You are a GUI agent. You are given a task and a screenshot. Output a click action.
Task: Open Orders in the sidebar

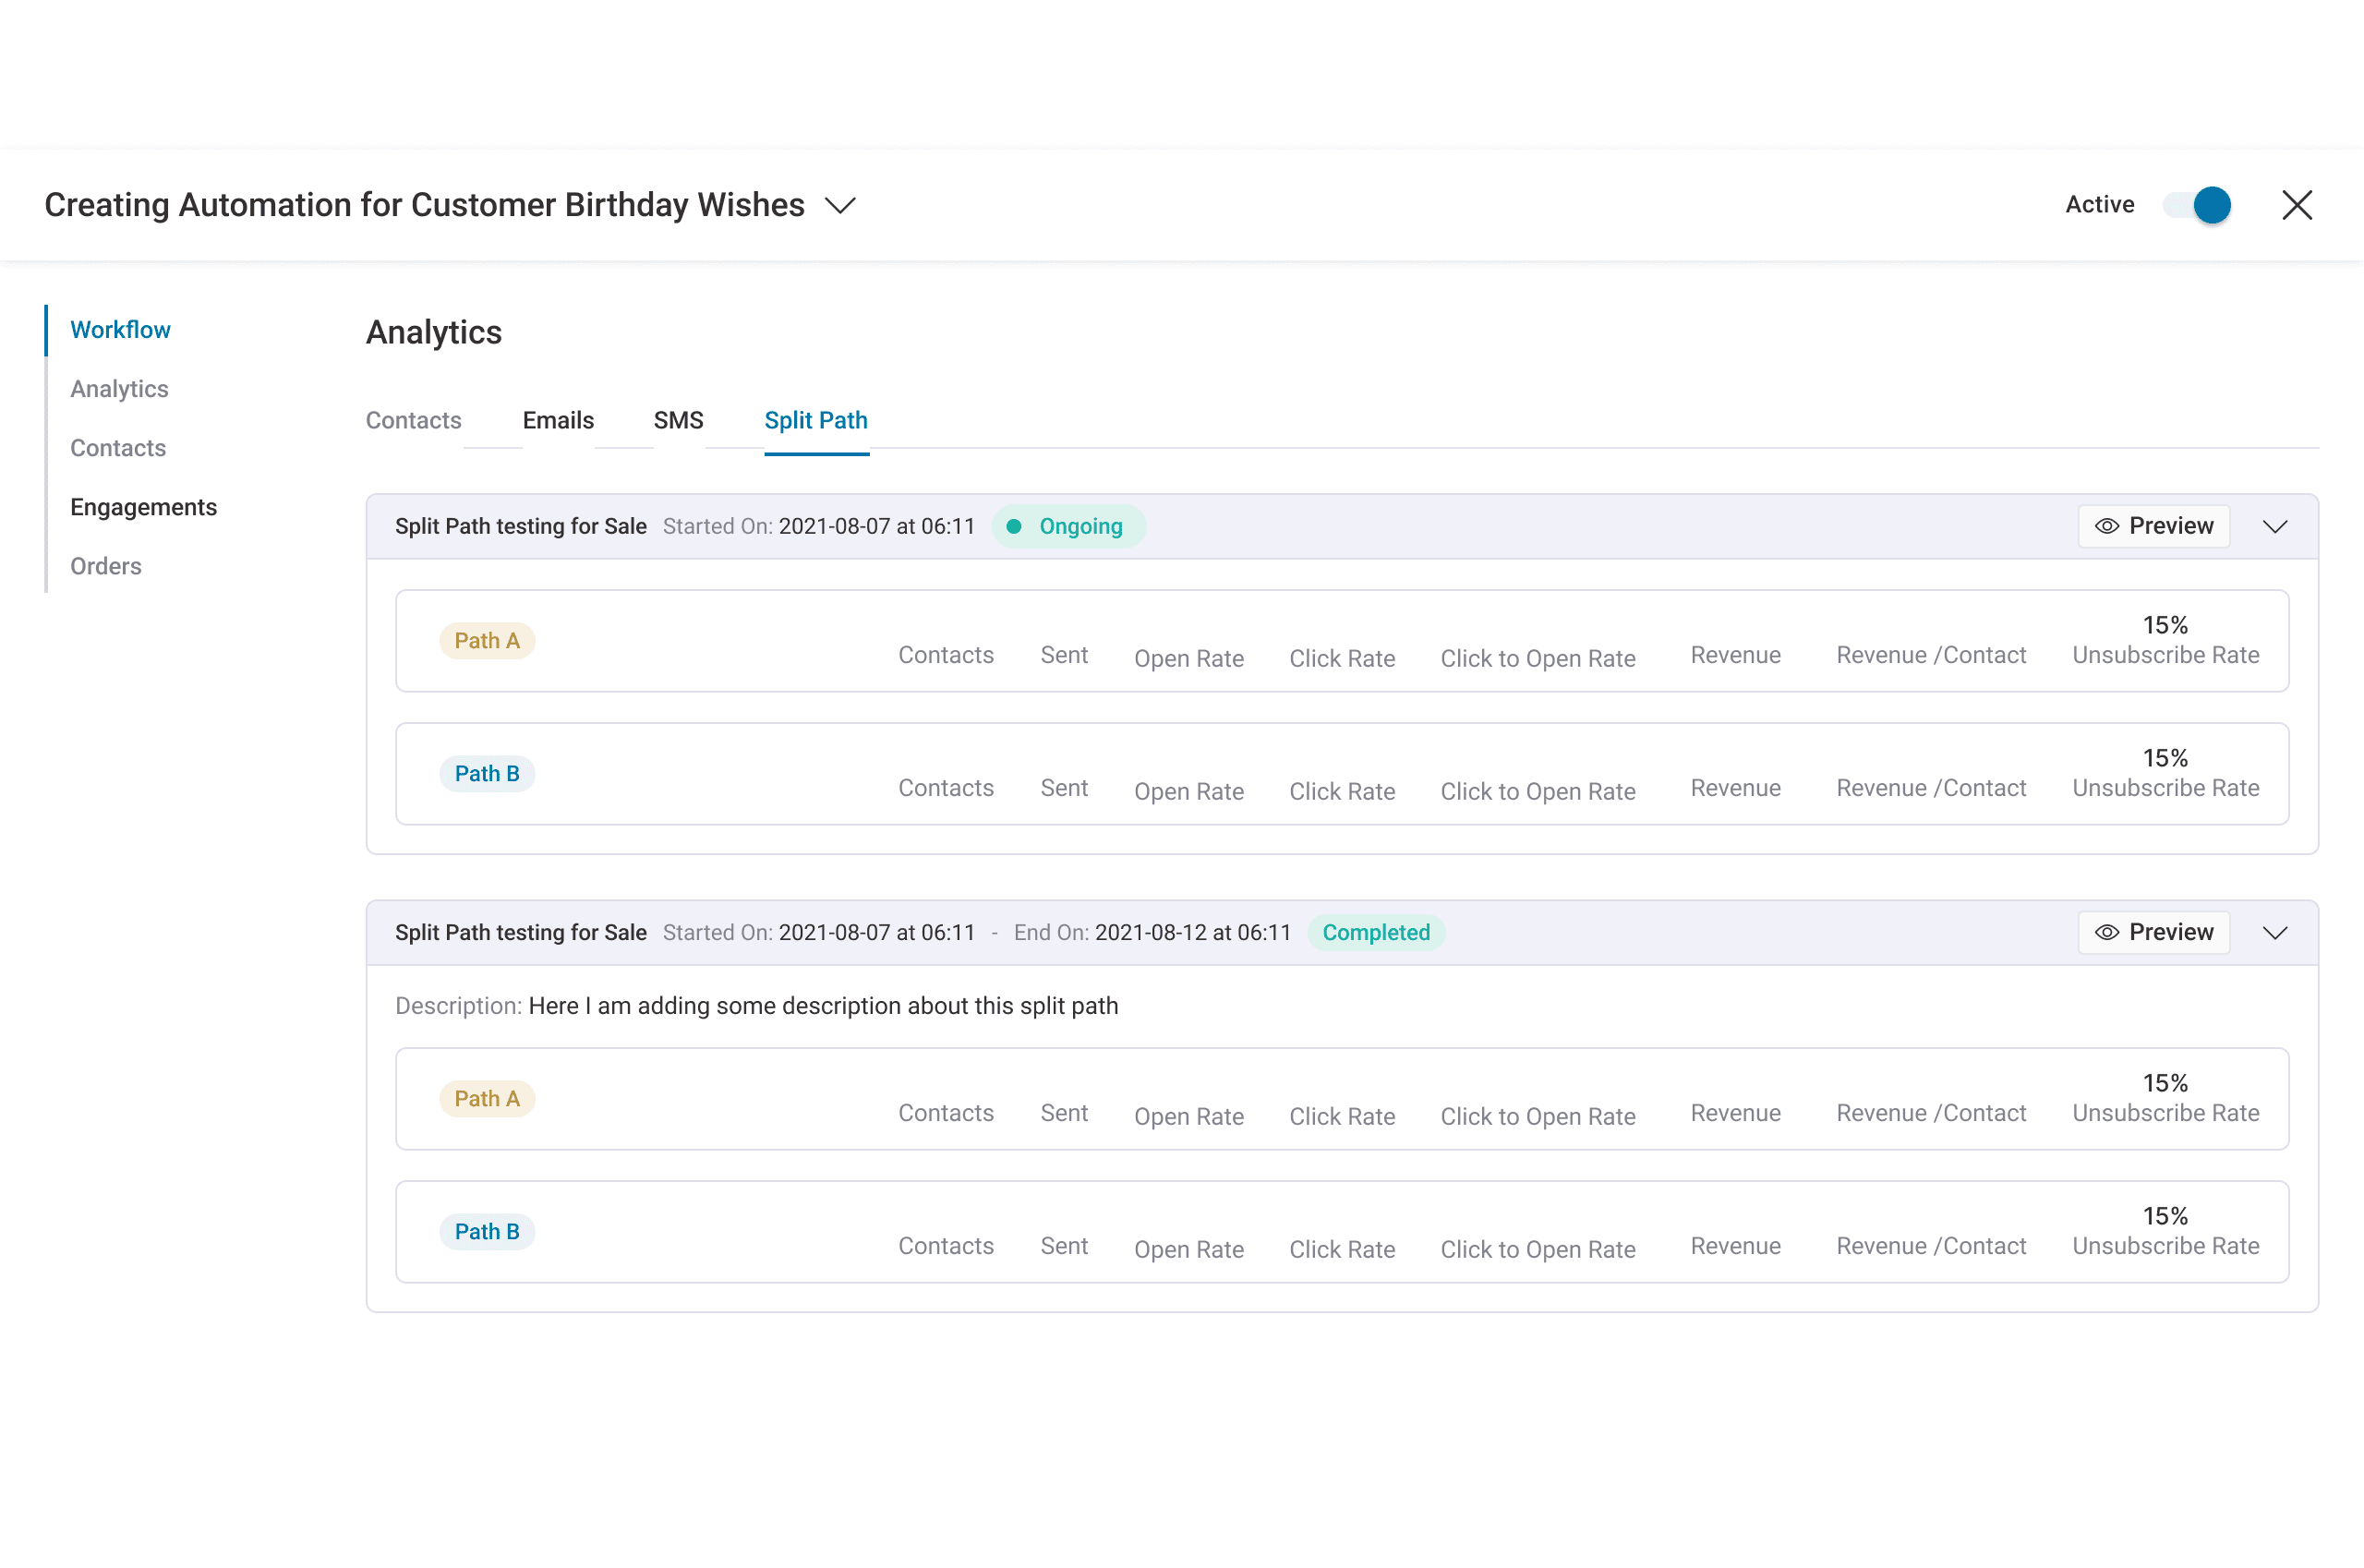pyautogui.click(x=106, y=566)
